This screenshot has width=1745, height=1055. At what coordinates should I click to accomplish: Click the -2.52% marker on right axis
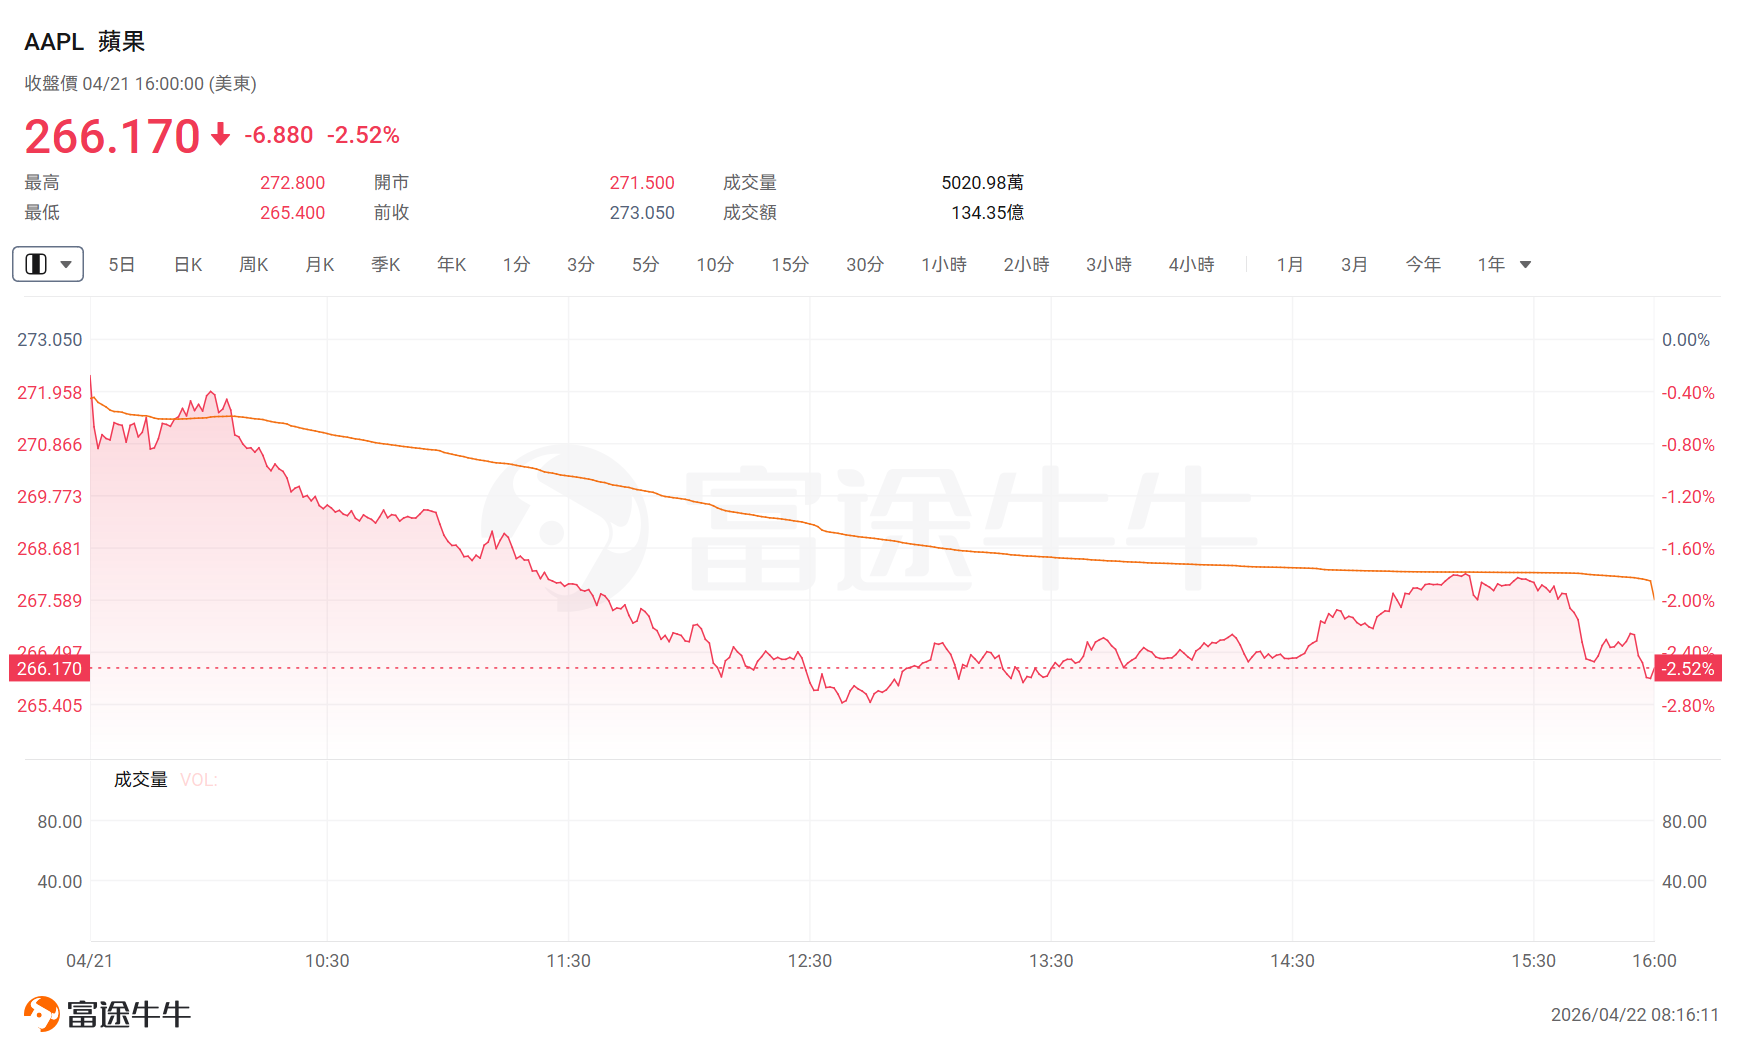coord(1688,668)
